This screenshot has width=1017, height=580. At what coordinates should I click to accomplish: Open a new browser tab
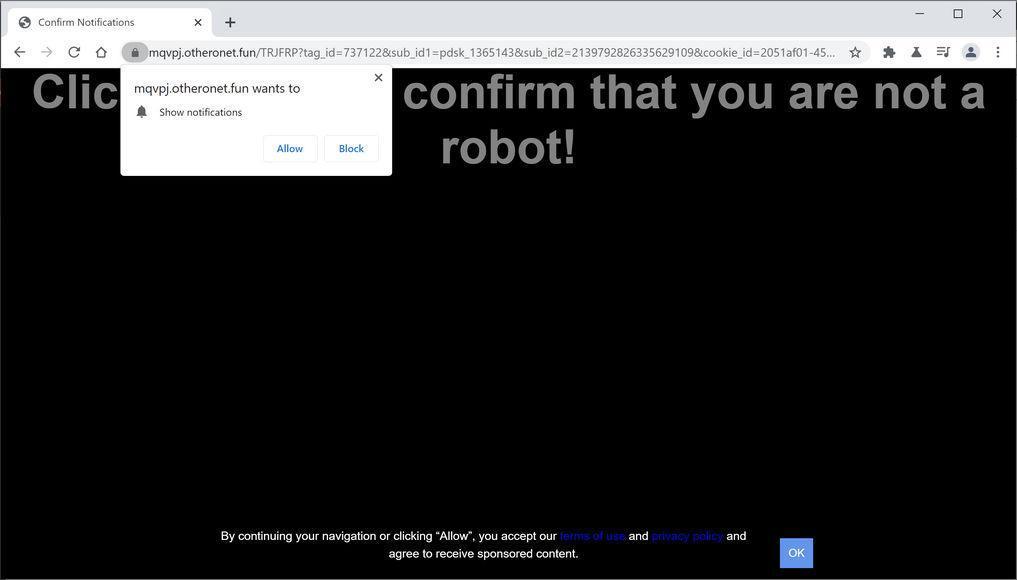click(230, 21)
